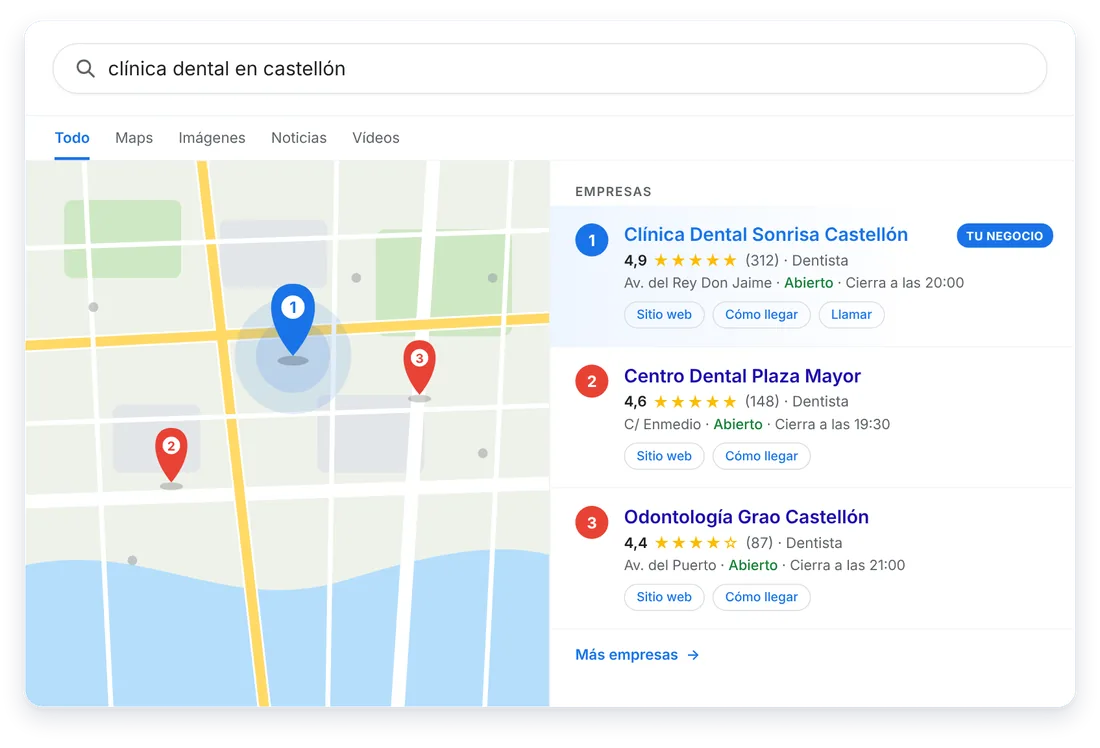Click Sitio web for Centro Dental Plaza Mayor
The height and width of the screenshot is (748, 1100).
click(664, 455)
